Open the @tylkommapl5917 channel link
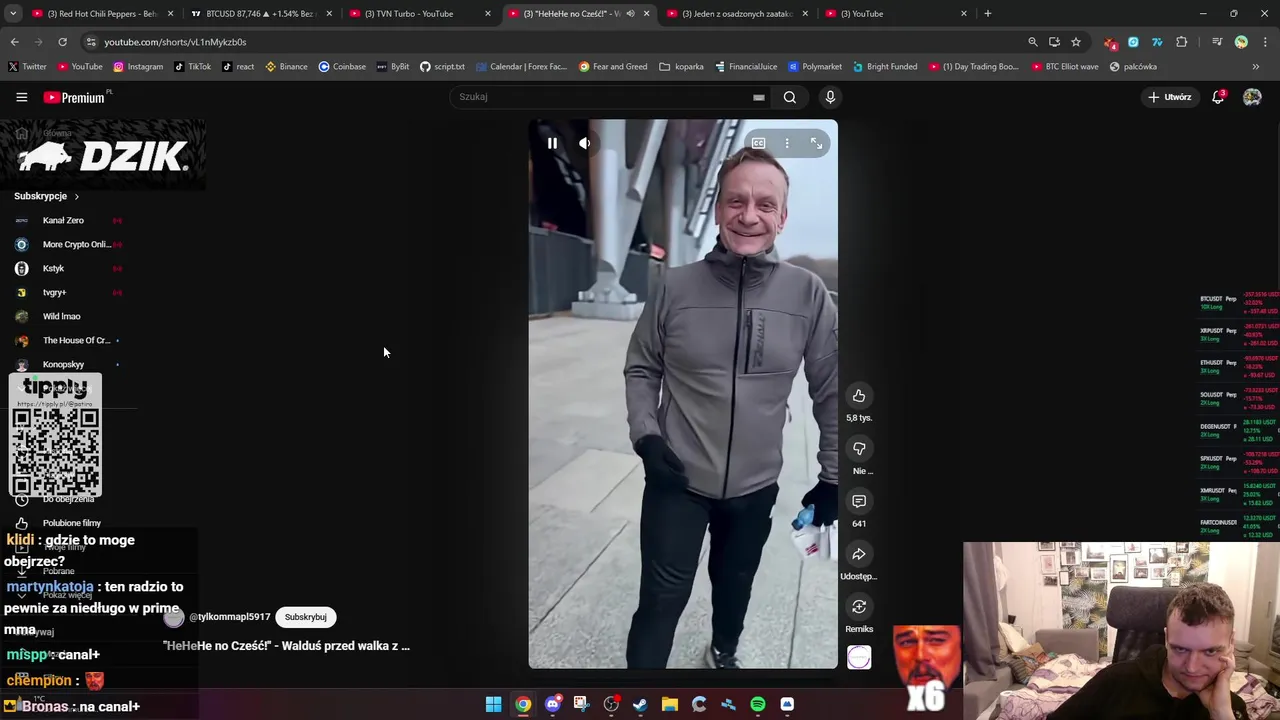This screenshot has width=1280, height=720. point(229,617)
